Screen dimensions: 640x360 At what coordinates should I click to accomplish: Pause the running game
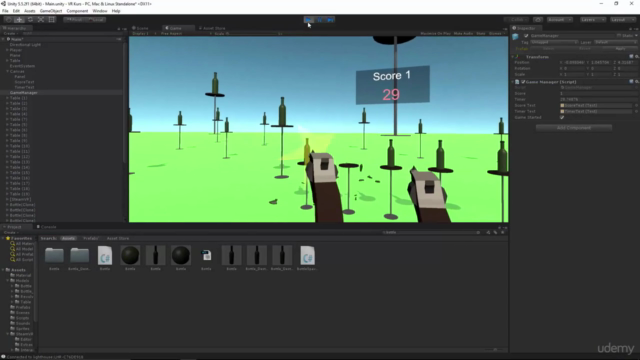[320, 20]
